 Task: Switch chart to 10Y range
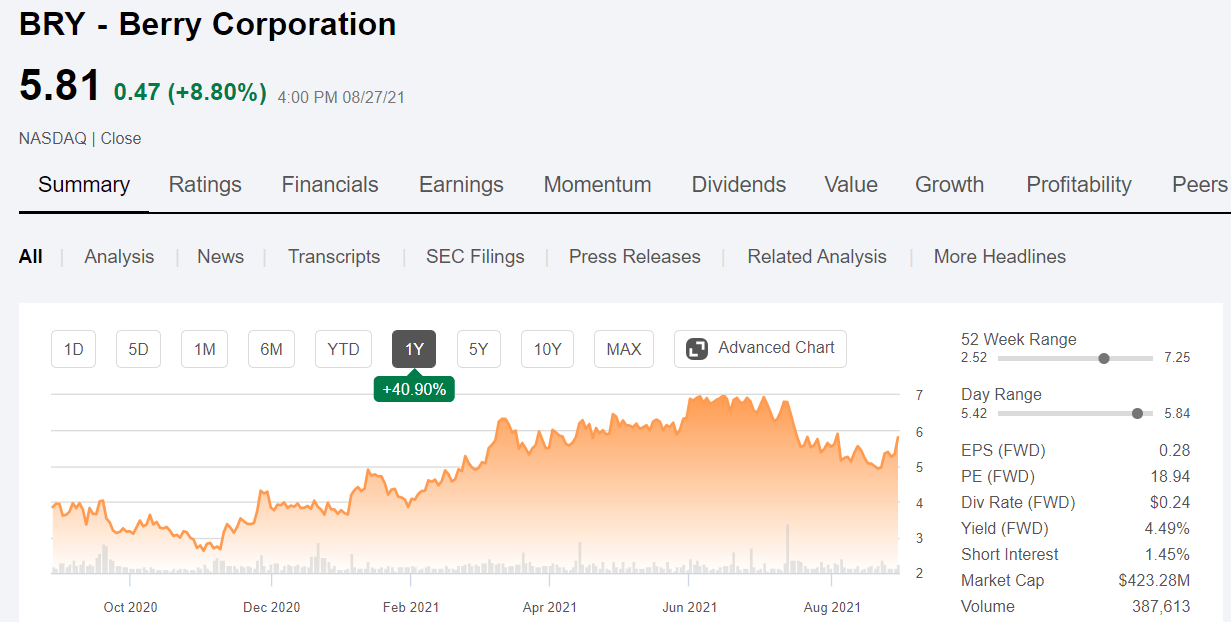(547, 348)
